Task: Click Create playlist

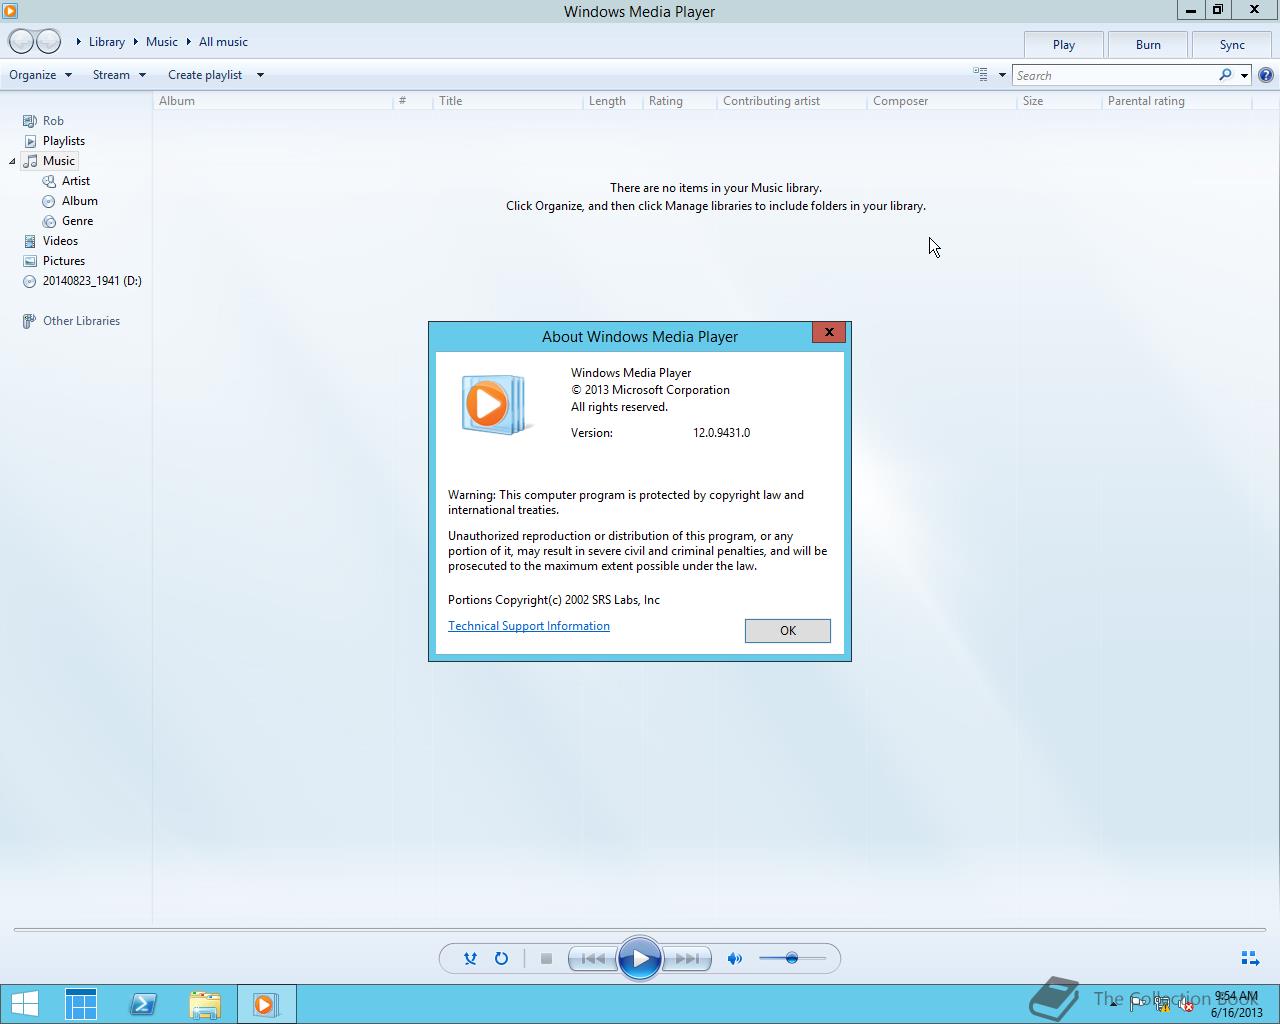Action: coord(205,75)
